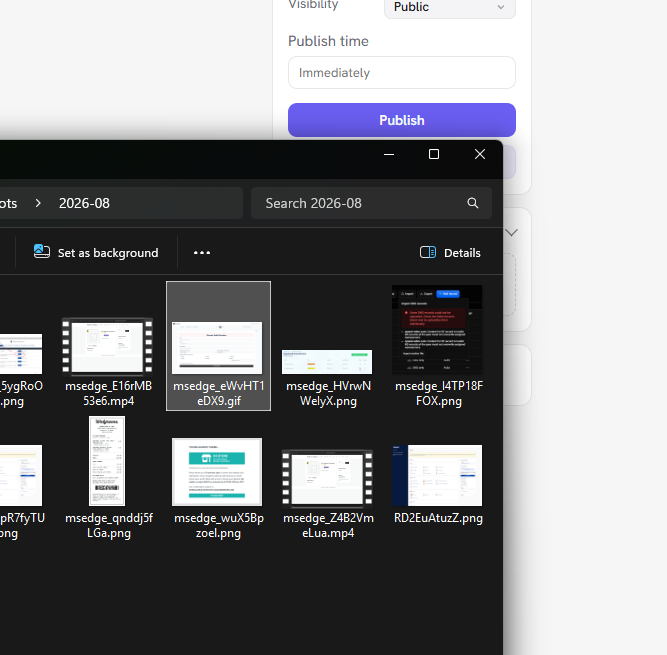Image resolution: width=667 pixels, height=655 pixels.
Task: Click the Search 2026-08 box
Action: coord(371,203)
